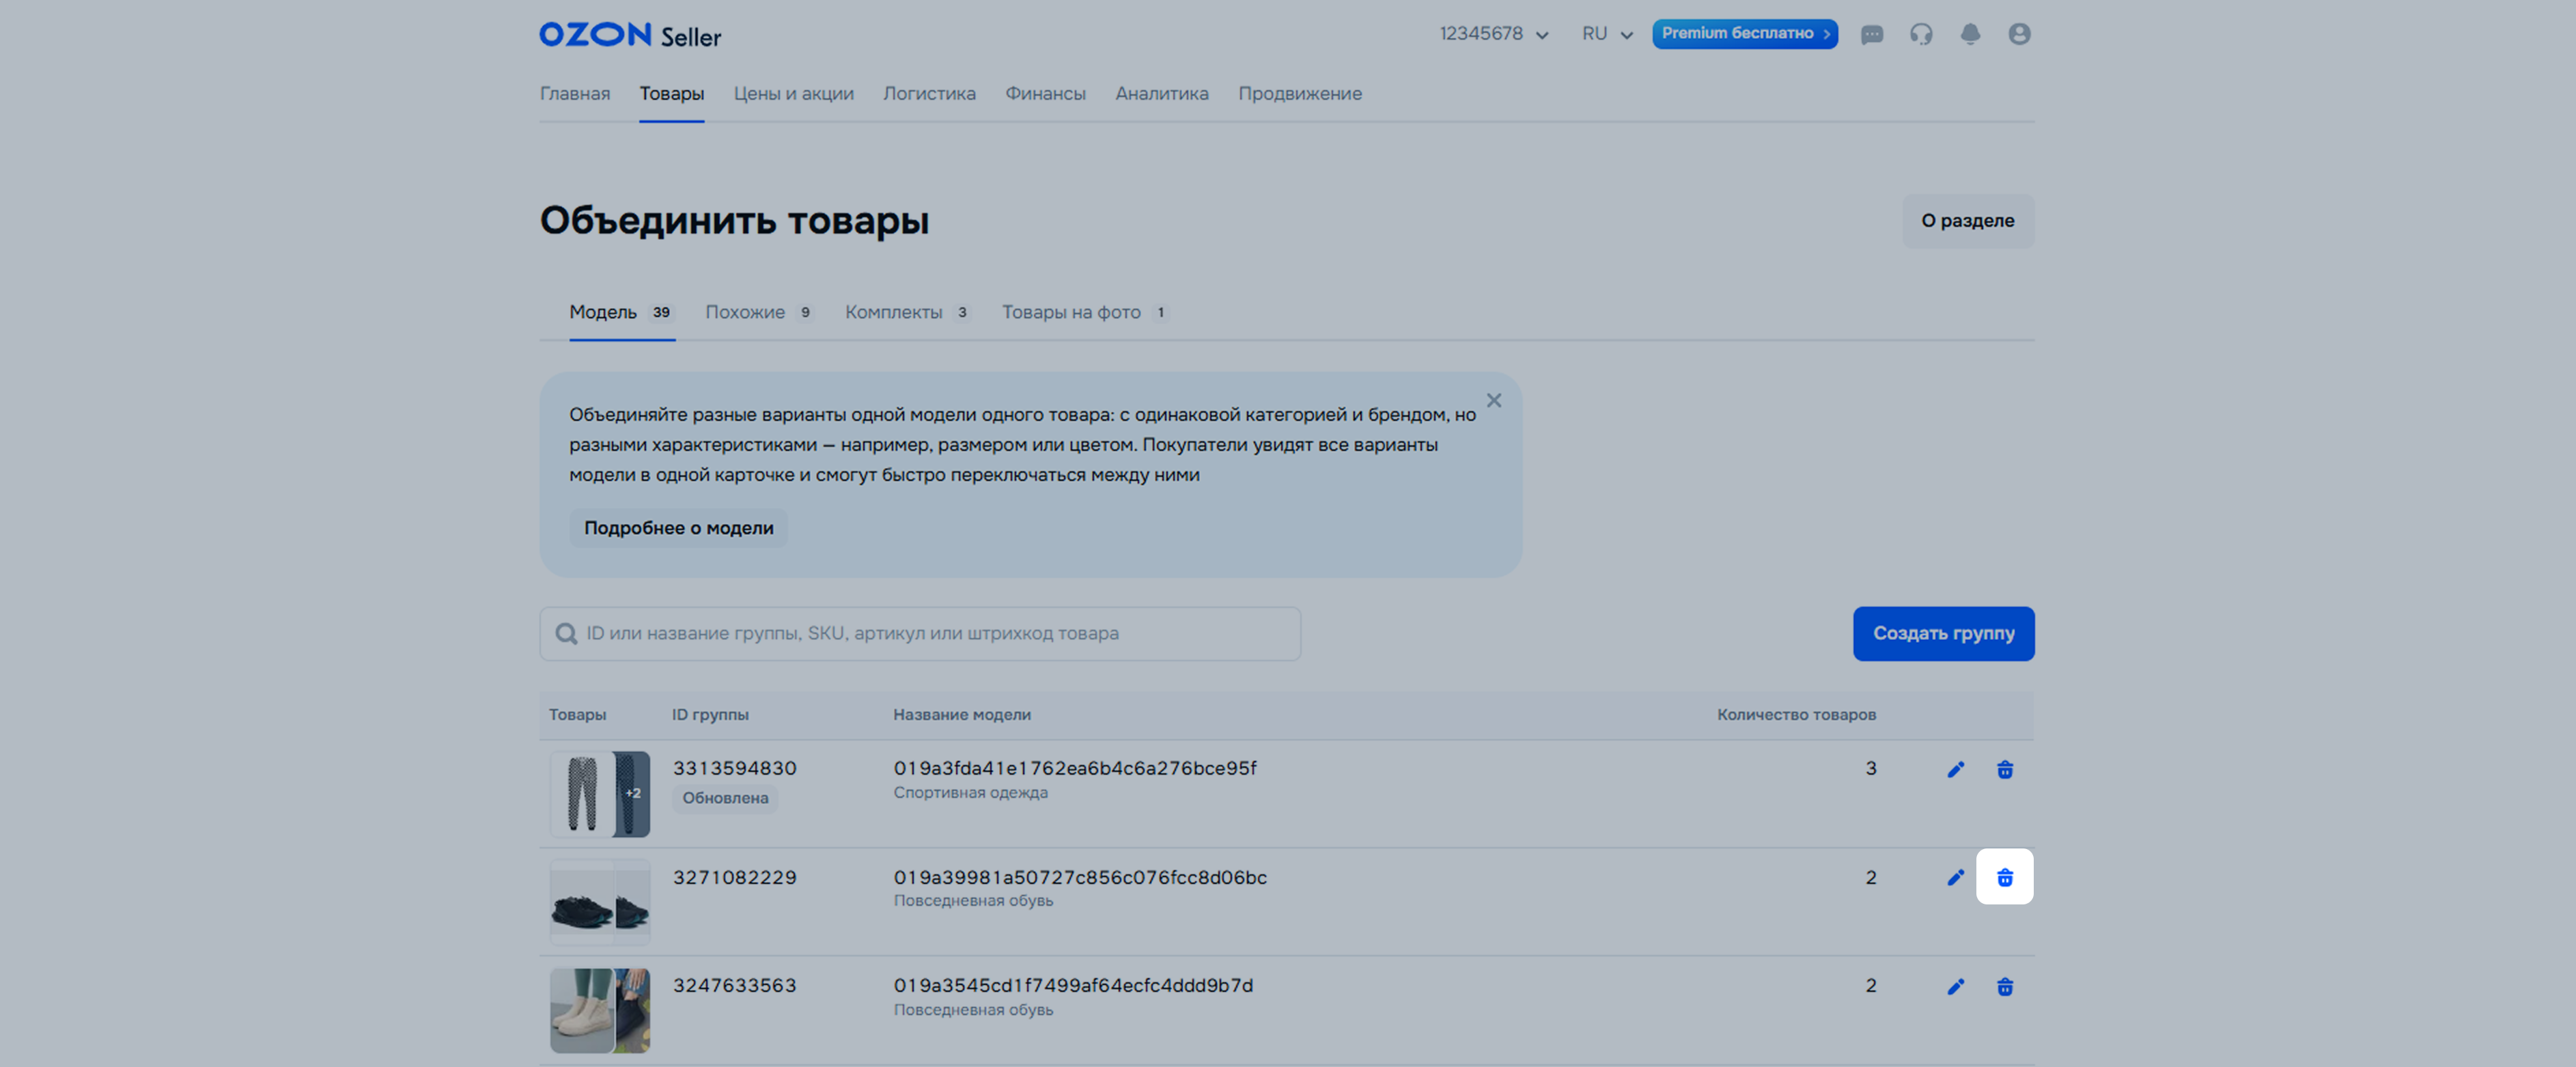Open the RU language dropdown
The width and height of the screenshot is (2576, 1067).
pos(1606,34)
